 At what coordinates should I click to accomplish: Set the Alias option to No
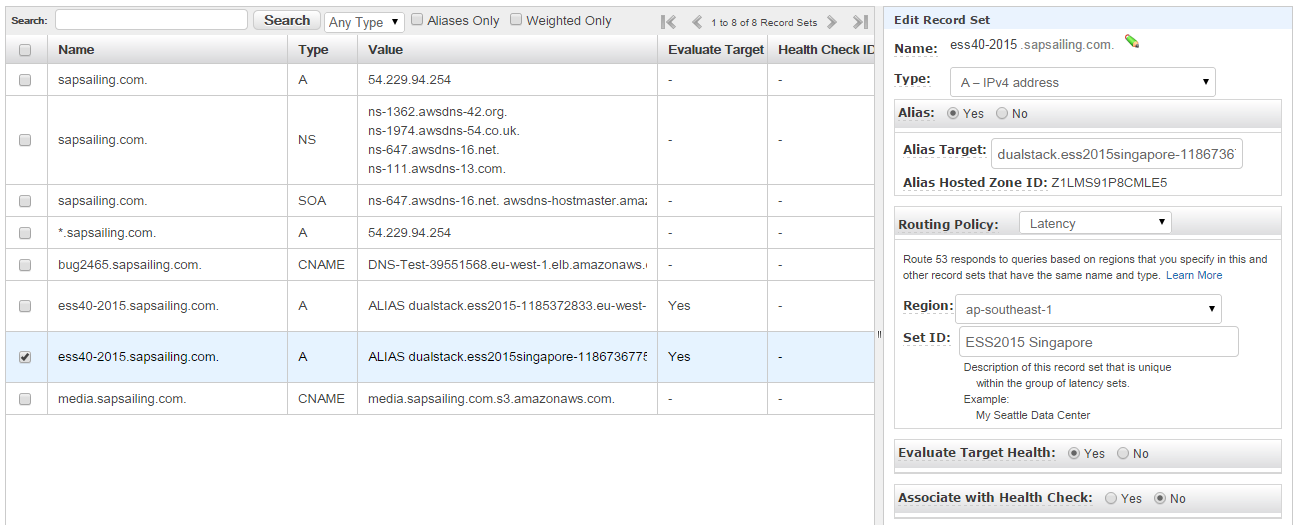(x=1002, y=114)
